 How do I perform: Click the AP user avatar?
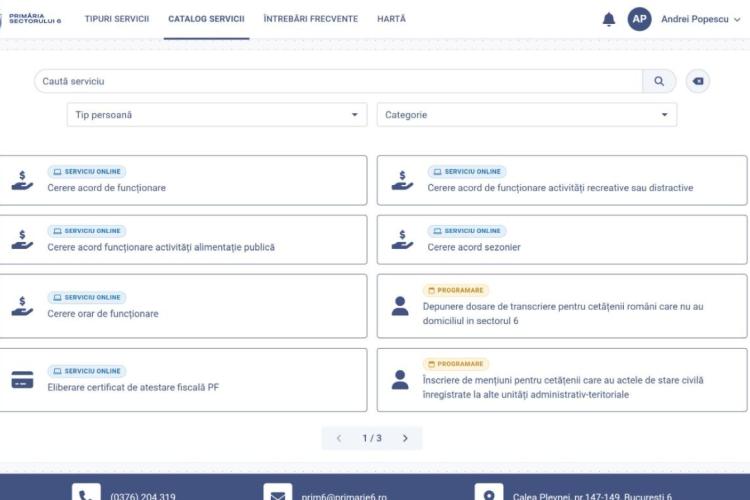tap(640, 19)
